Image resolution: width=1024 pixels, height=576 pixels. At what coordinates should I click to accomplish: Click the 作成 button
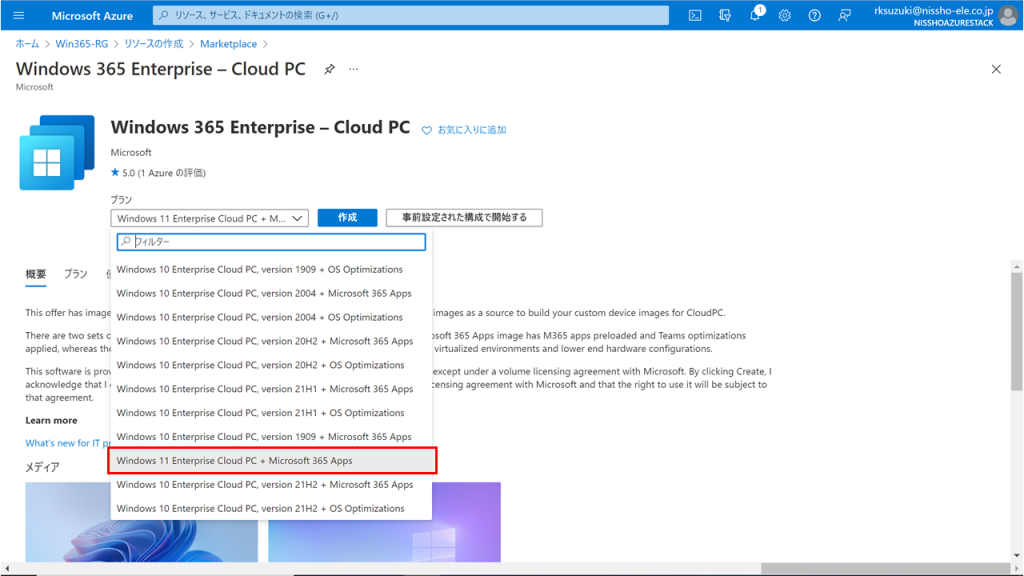coord(347,217)
